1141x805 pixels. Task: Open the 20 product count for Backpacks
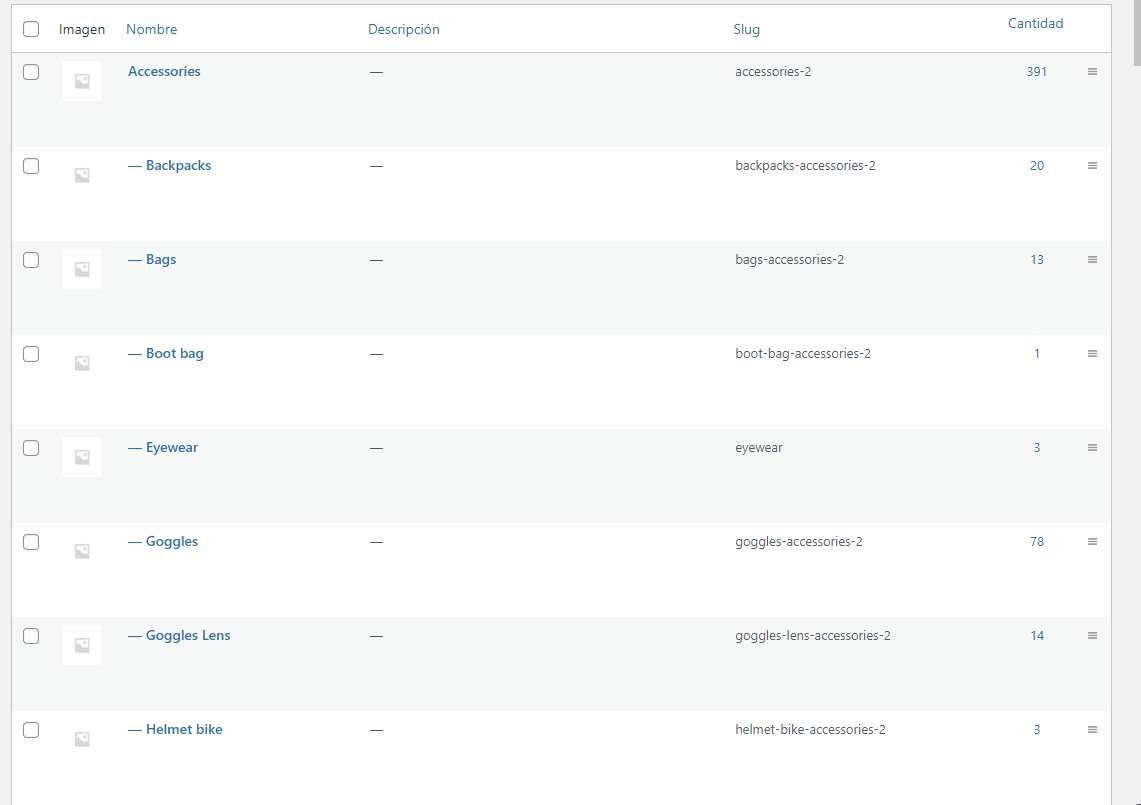pos(1037,165)
